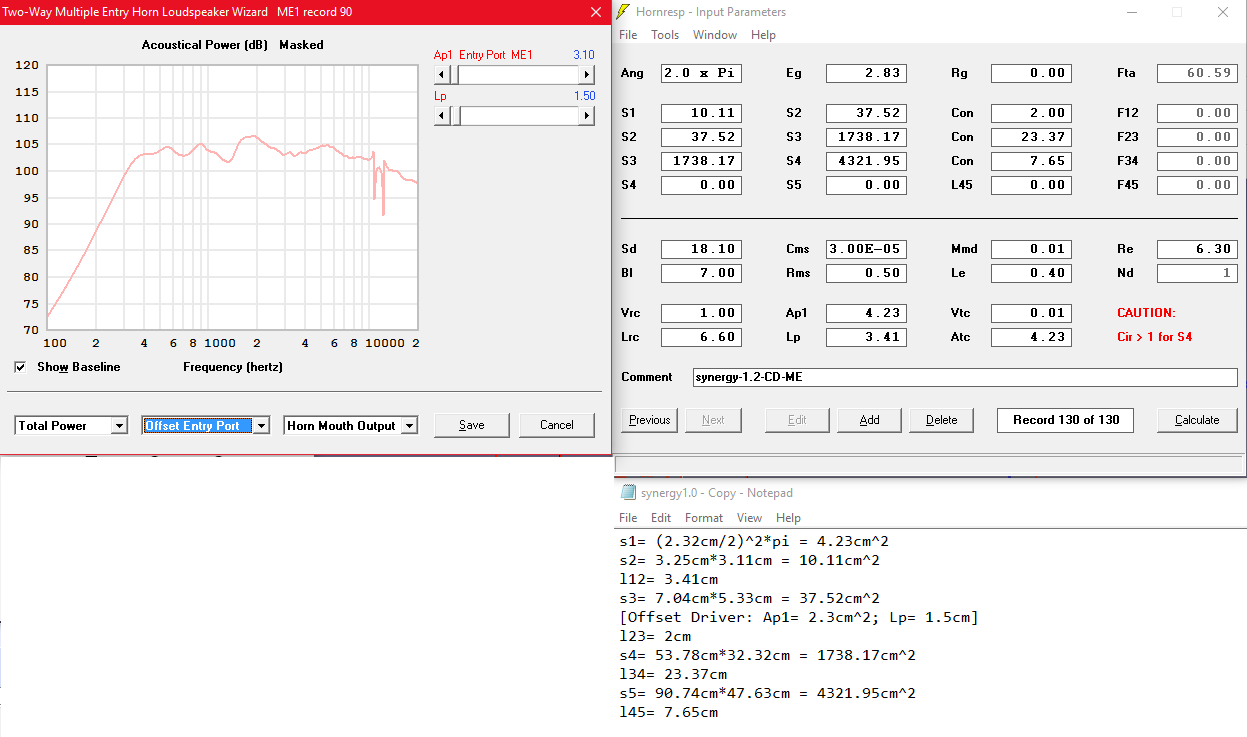Click left arrow of Ap1 Entry Port slider

click(441, 75)
